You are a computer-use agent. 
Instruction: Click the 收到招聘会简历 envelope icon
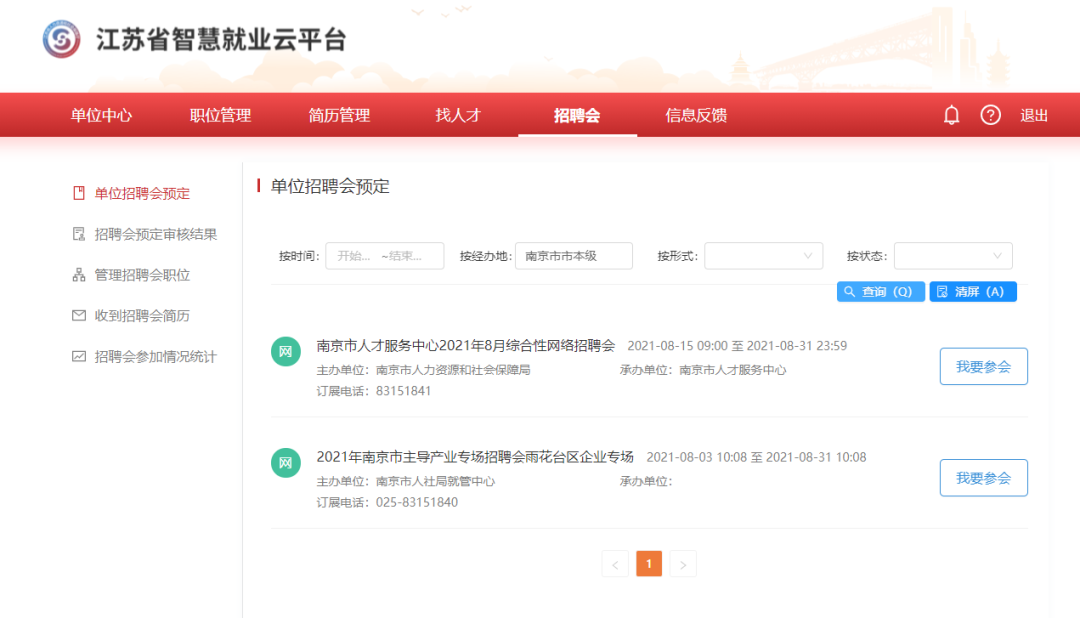coord(79,316)
